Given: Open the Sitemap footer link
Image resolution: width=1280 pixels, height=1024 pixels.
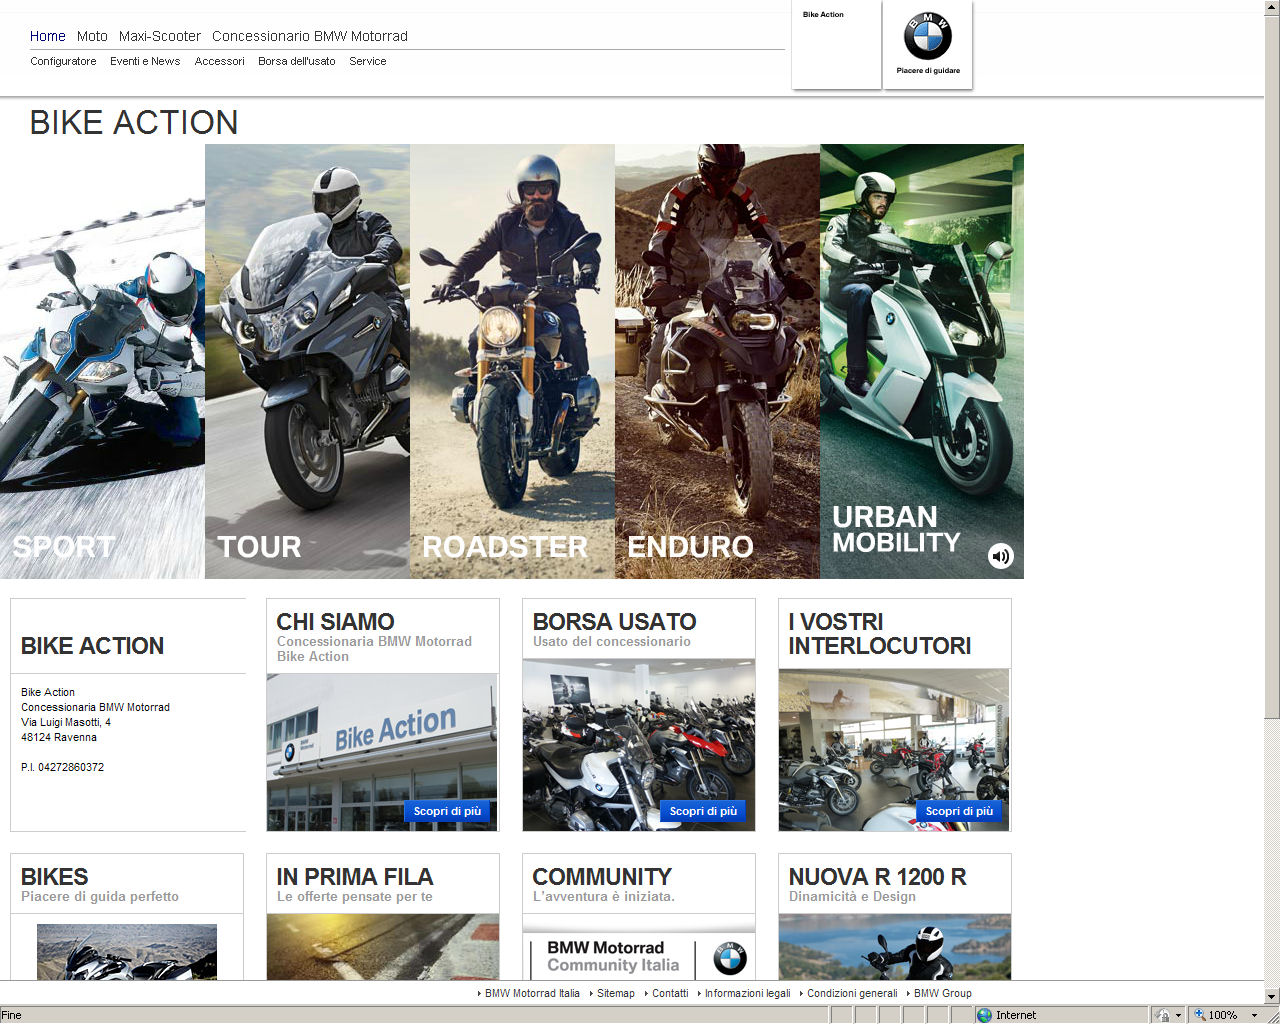Looking at the screenshot, I should click(x=616, y=993).
